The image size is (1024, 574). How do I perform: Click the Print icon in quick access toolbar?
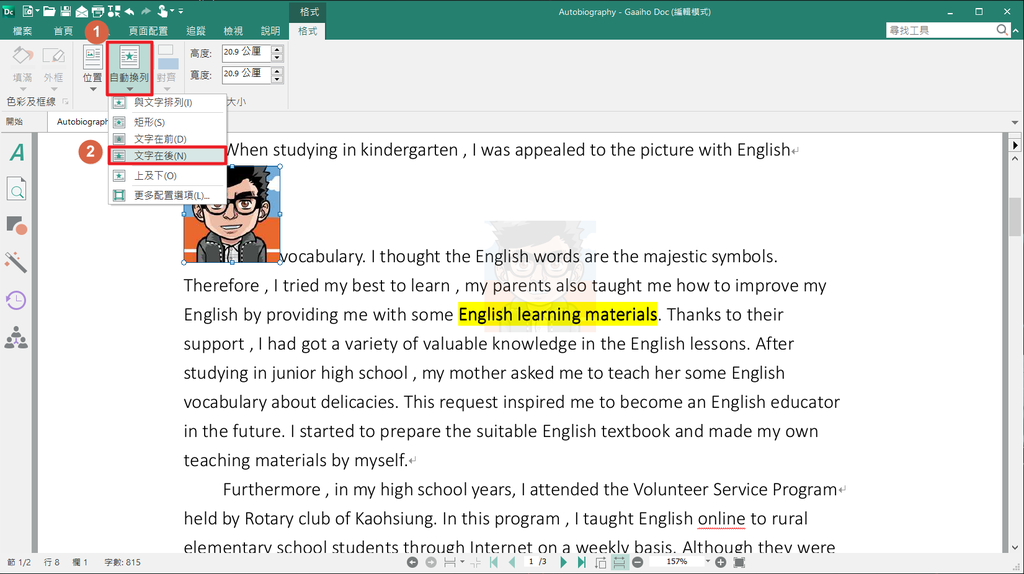click(97, 11)
